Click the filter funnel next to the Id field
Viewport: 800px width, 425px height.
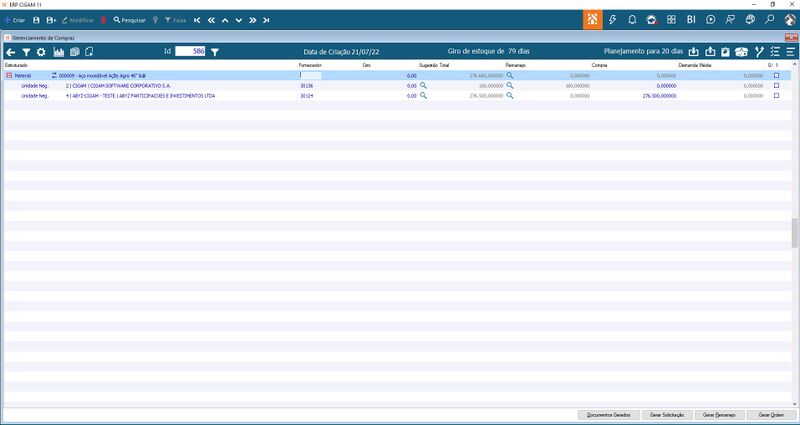(215, 52)
